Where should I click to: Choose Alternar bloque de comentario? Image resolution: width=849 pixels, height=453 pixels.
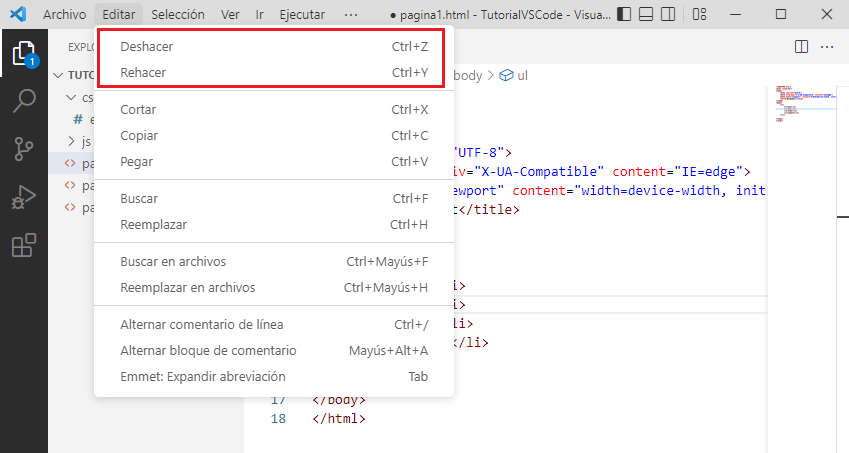click(x=274, y=351)
